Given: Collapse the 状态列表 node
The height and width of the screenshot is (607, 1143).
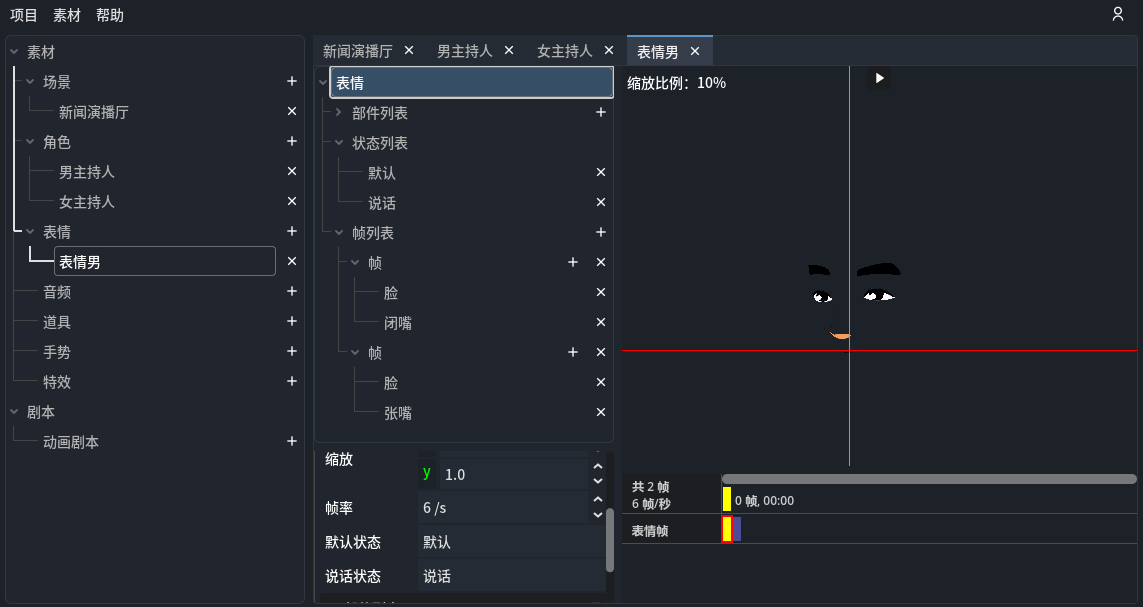Looking at the screenshot, I should 339,143.
